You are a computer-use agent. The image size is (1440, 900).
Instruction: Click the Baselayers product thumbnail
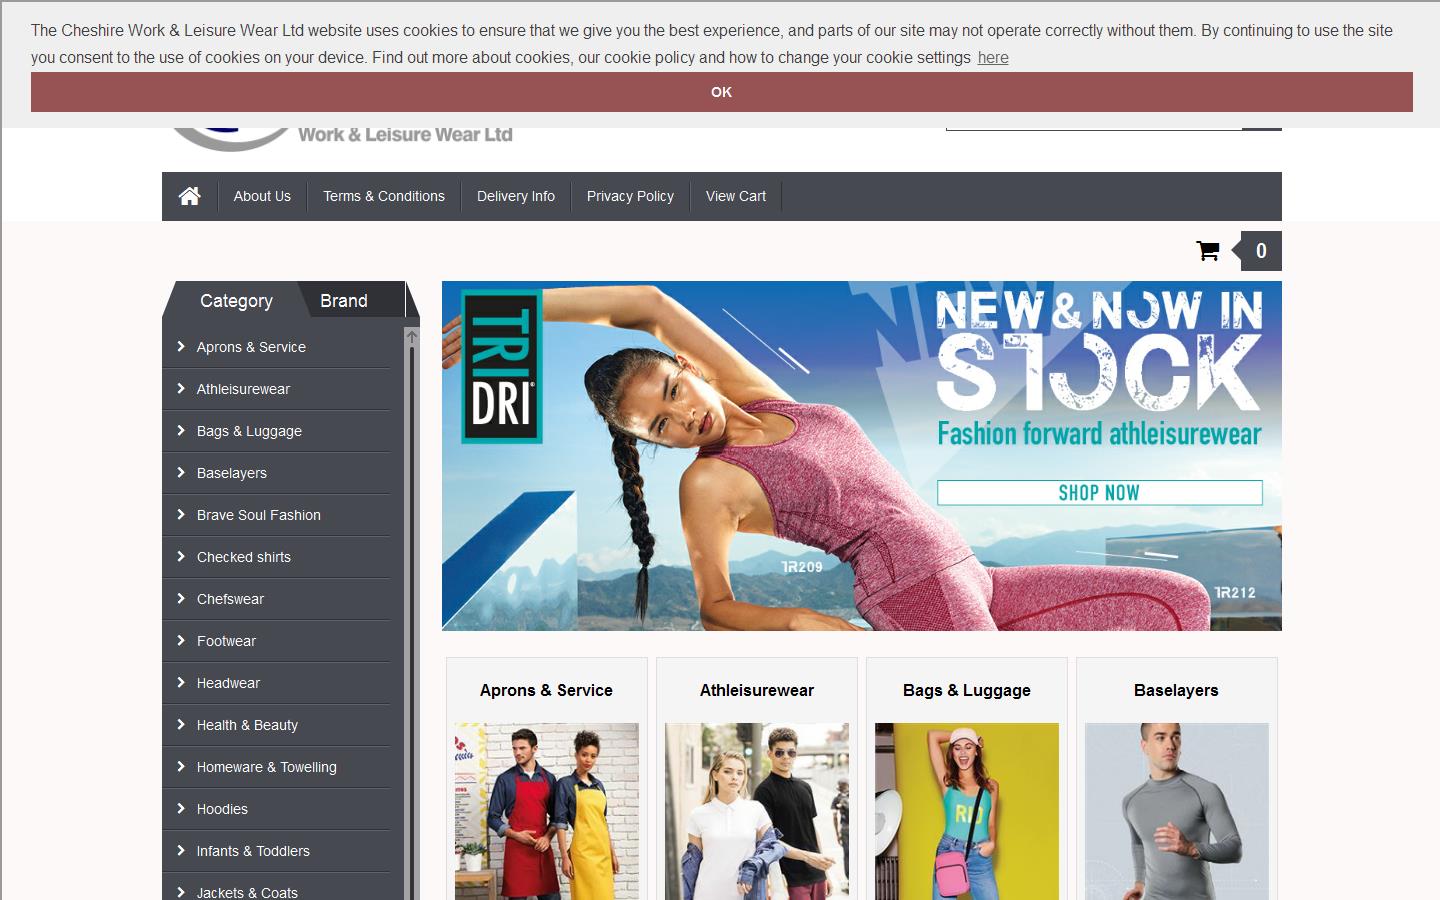click(x=1176, y=812)
